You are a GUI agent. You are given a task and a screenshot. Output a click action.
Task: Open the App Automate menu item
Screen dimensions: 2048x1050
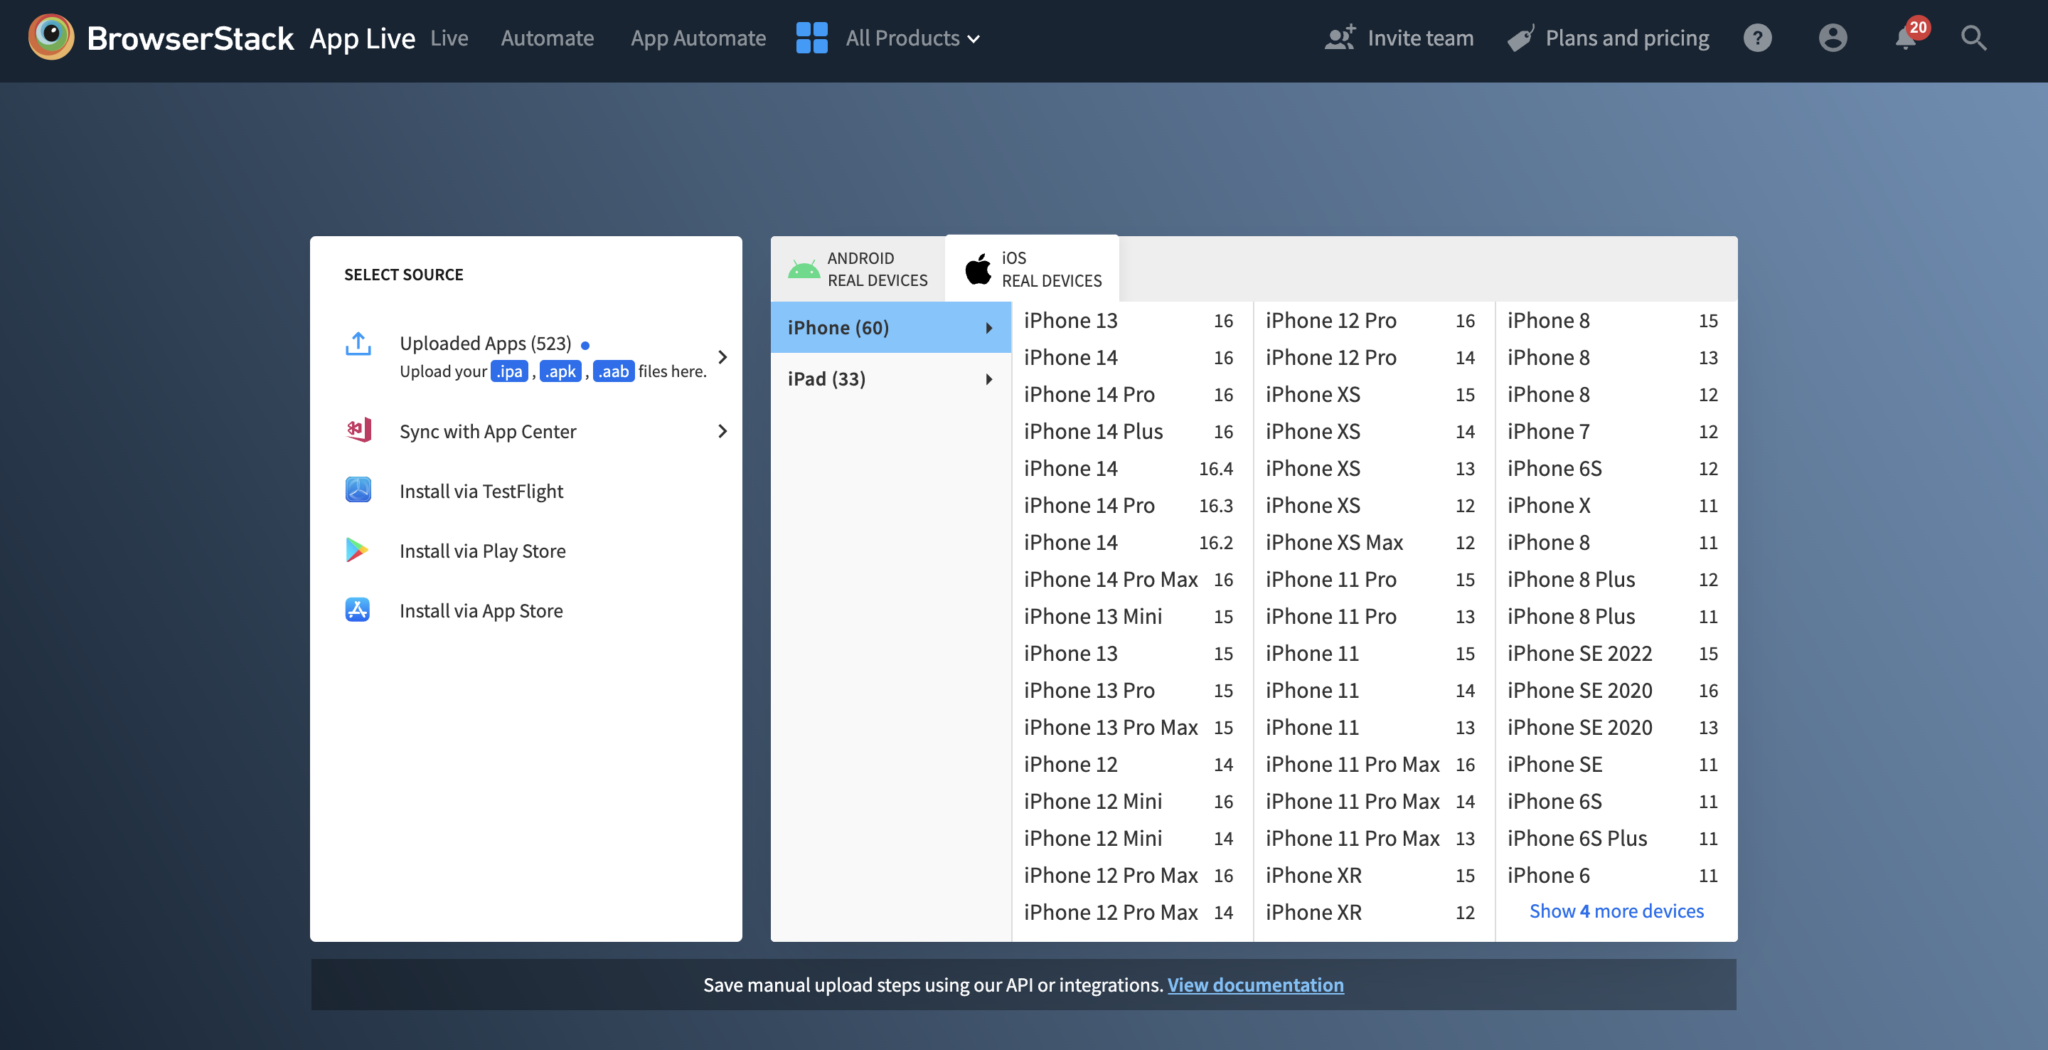[698, 38]
